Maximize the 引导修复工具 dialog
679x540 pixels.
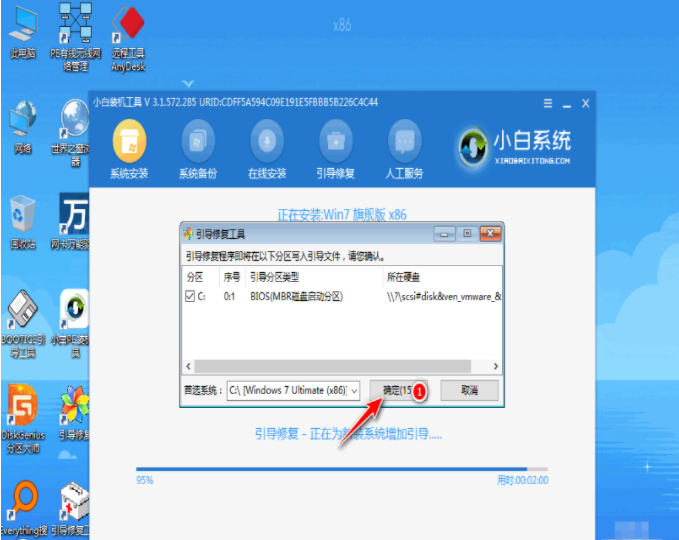tap(467, 233)
